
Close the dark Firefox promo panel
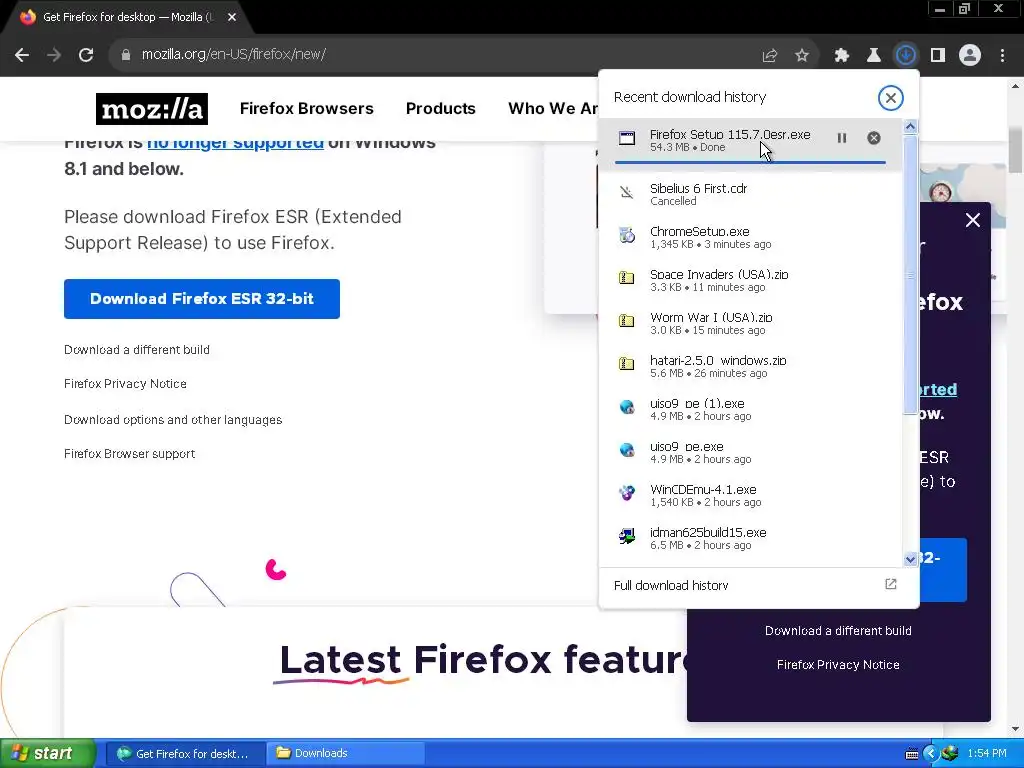972,220
